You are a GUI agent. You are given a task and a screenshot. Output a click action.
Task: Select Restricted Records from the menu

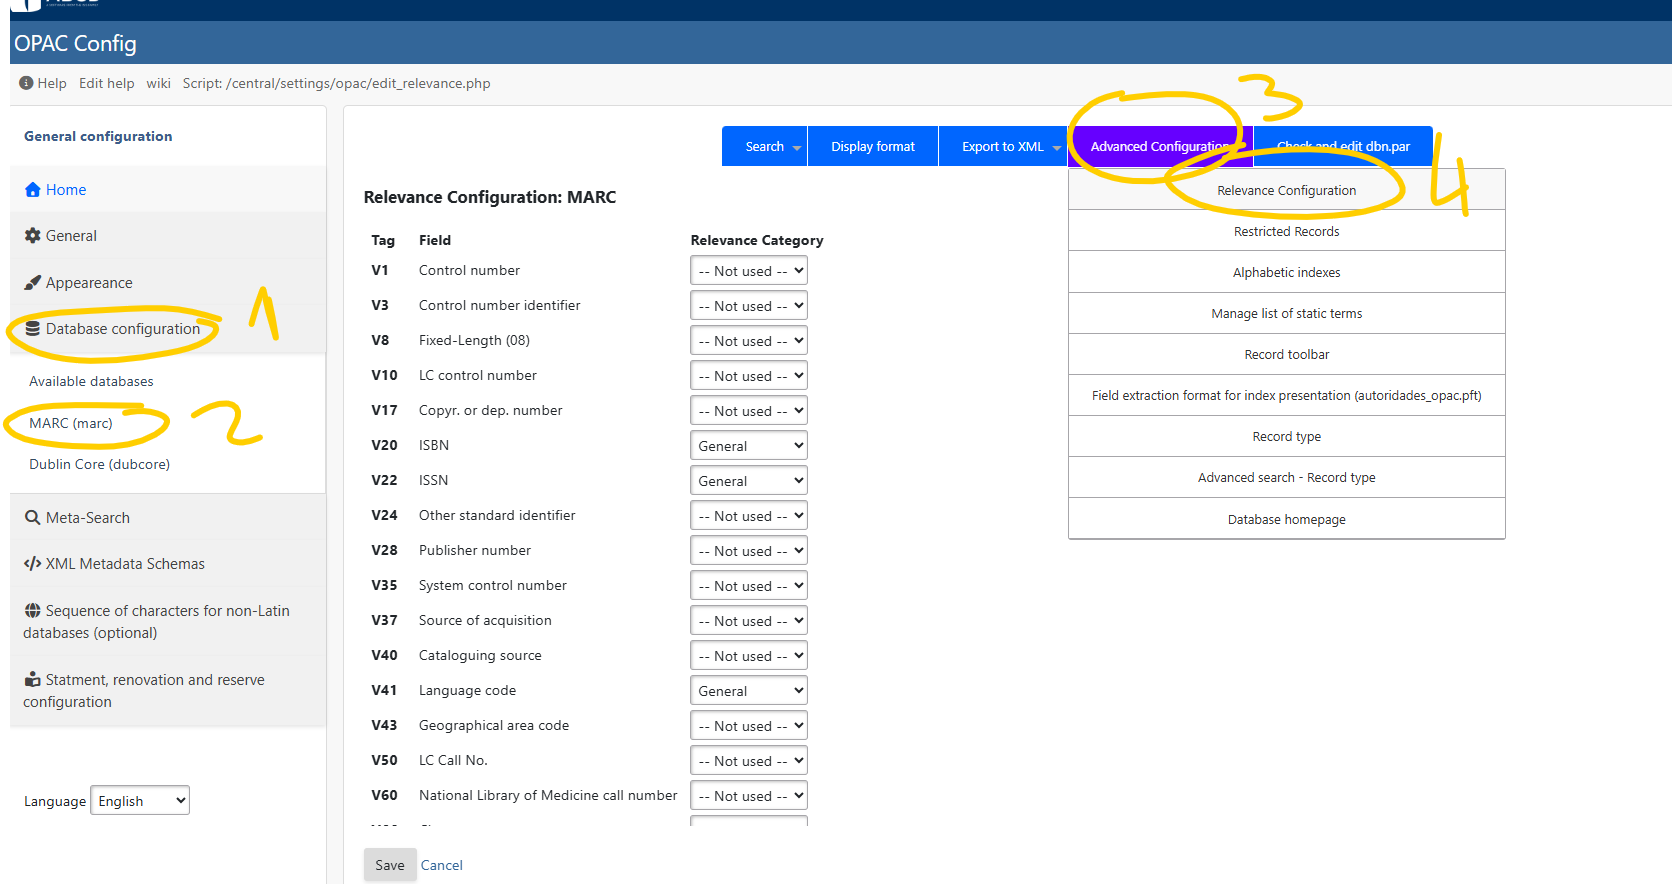coord(1286,232)
